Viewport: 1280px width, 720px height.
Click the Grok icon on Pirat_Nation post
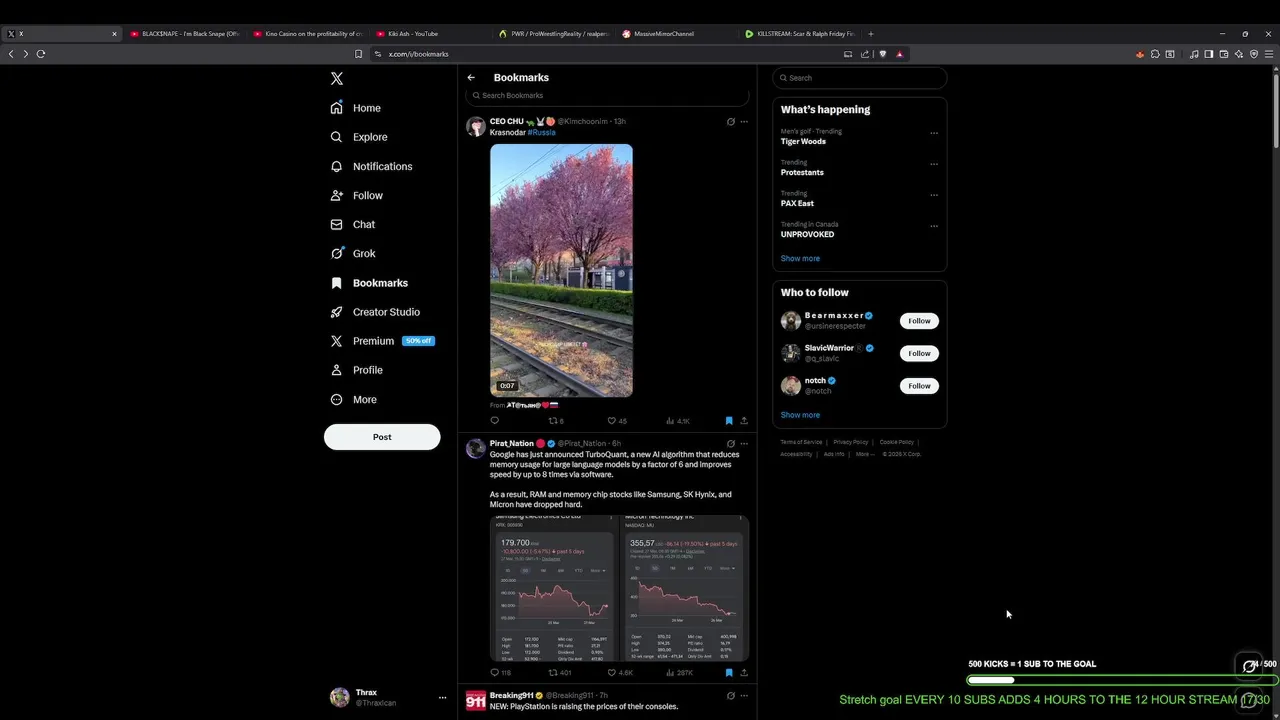coord(730,444)
